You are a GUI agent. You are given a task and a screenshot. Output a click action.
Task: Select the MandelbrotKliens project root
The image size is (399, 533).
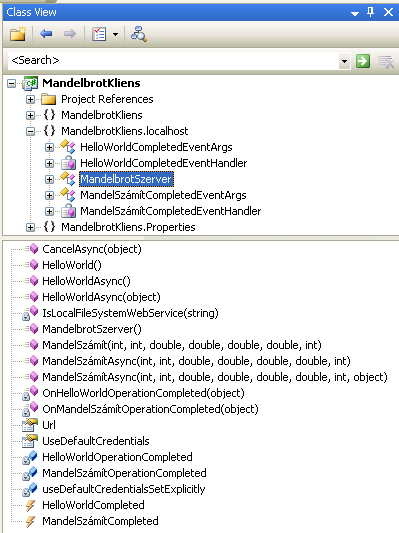pyautogui.click(x=91, y=83)
